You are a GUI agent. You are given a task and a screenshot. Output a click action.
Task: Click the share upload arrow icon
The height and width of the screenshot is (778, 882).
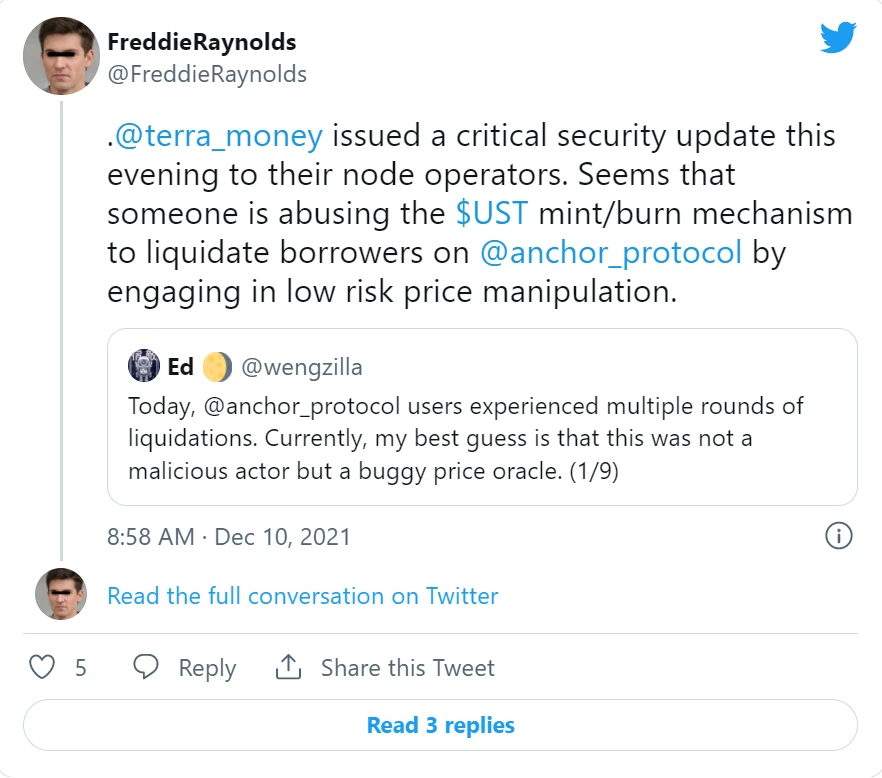click(x=288, y=667)
